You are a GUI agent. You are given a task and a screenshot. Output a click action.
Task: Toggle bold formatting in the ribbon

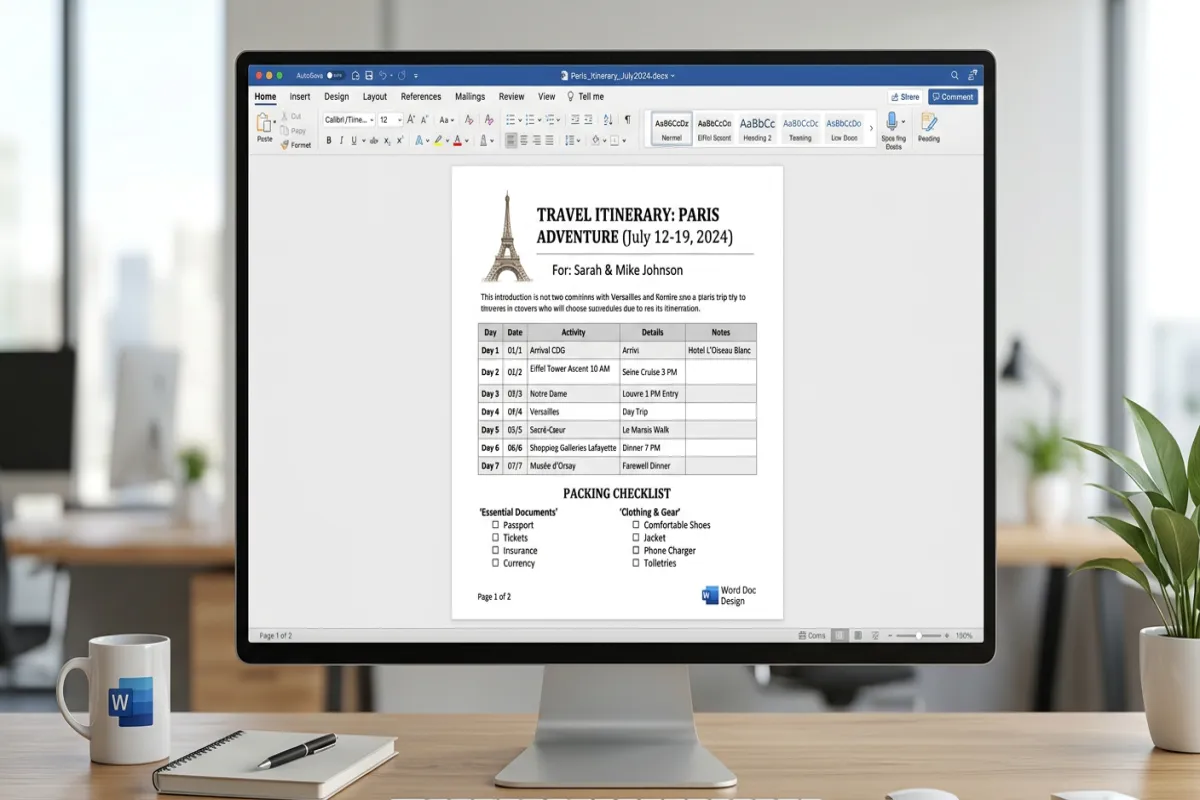pyautogui.click(x=328, y=140)
